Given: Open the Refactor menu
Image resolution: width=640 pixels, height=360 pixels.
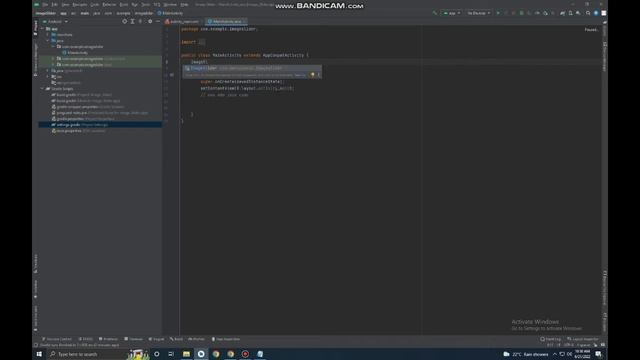Looking at the screenshot, I should click(109, 4).
